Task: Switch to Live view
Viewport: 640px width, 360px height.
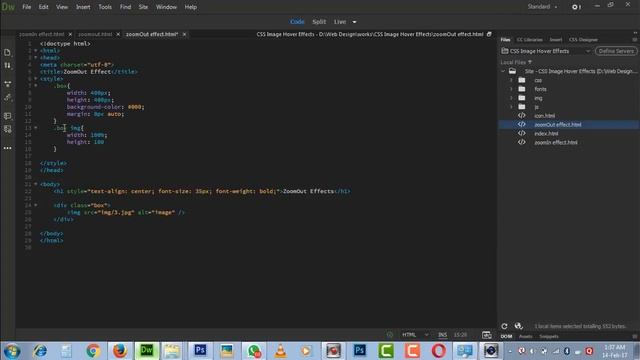Action: 340,22
